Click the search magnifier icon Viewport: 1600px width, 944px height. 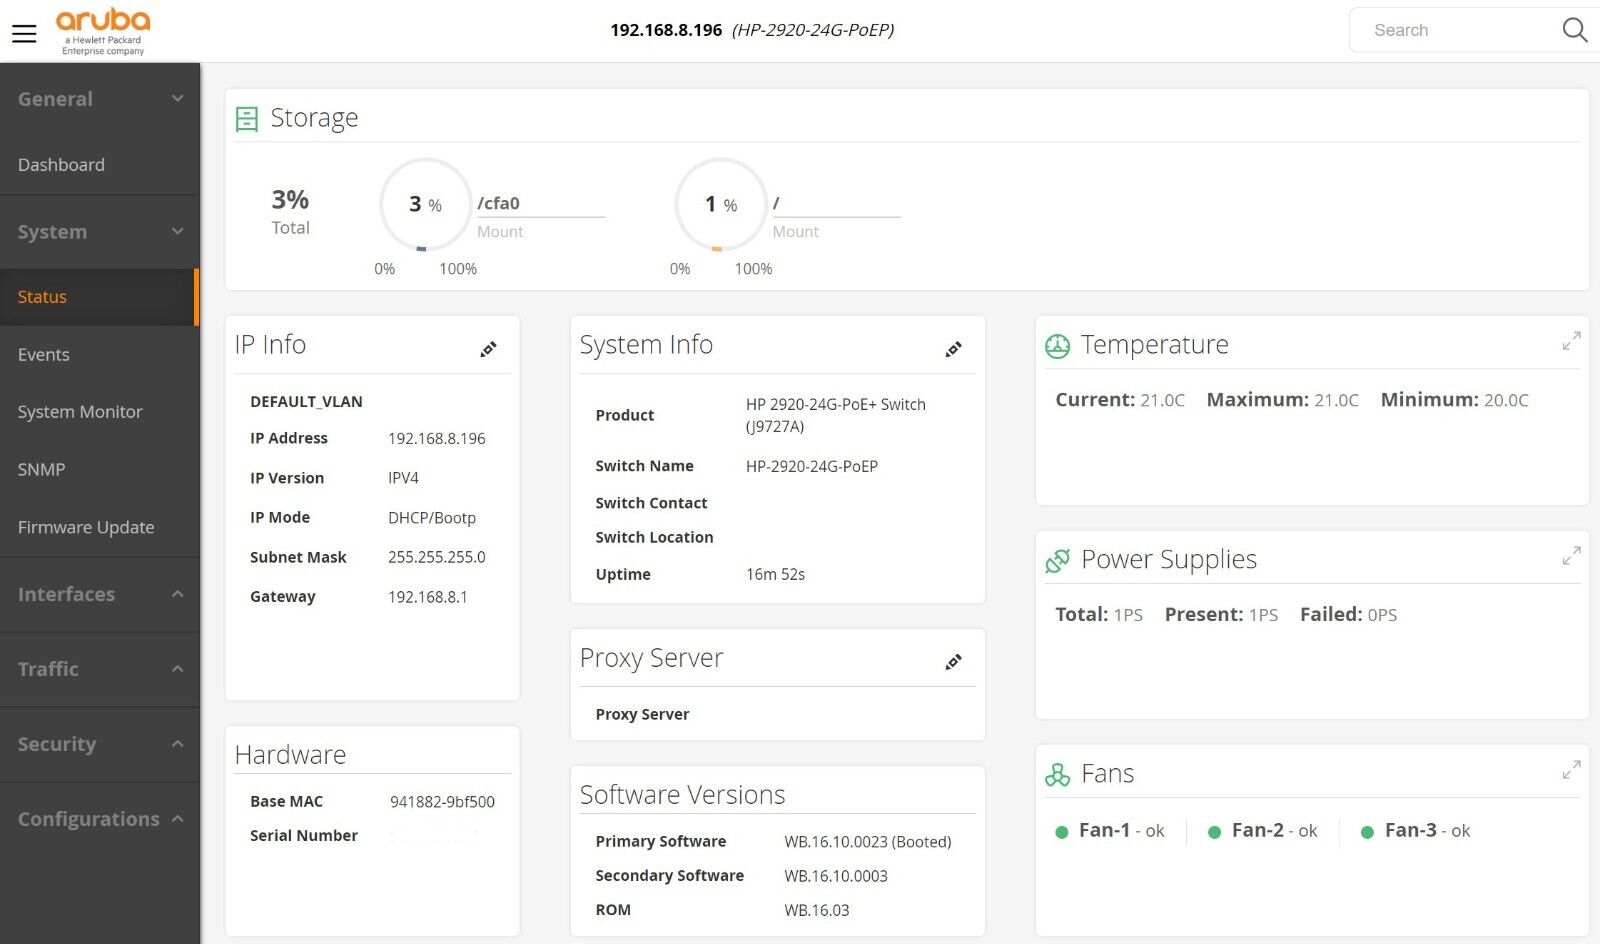[1574, 30]
